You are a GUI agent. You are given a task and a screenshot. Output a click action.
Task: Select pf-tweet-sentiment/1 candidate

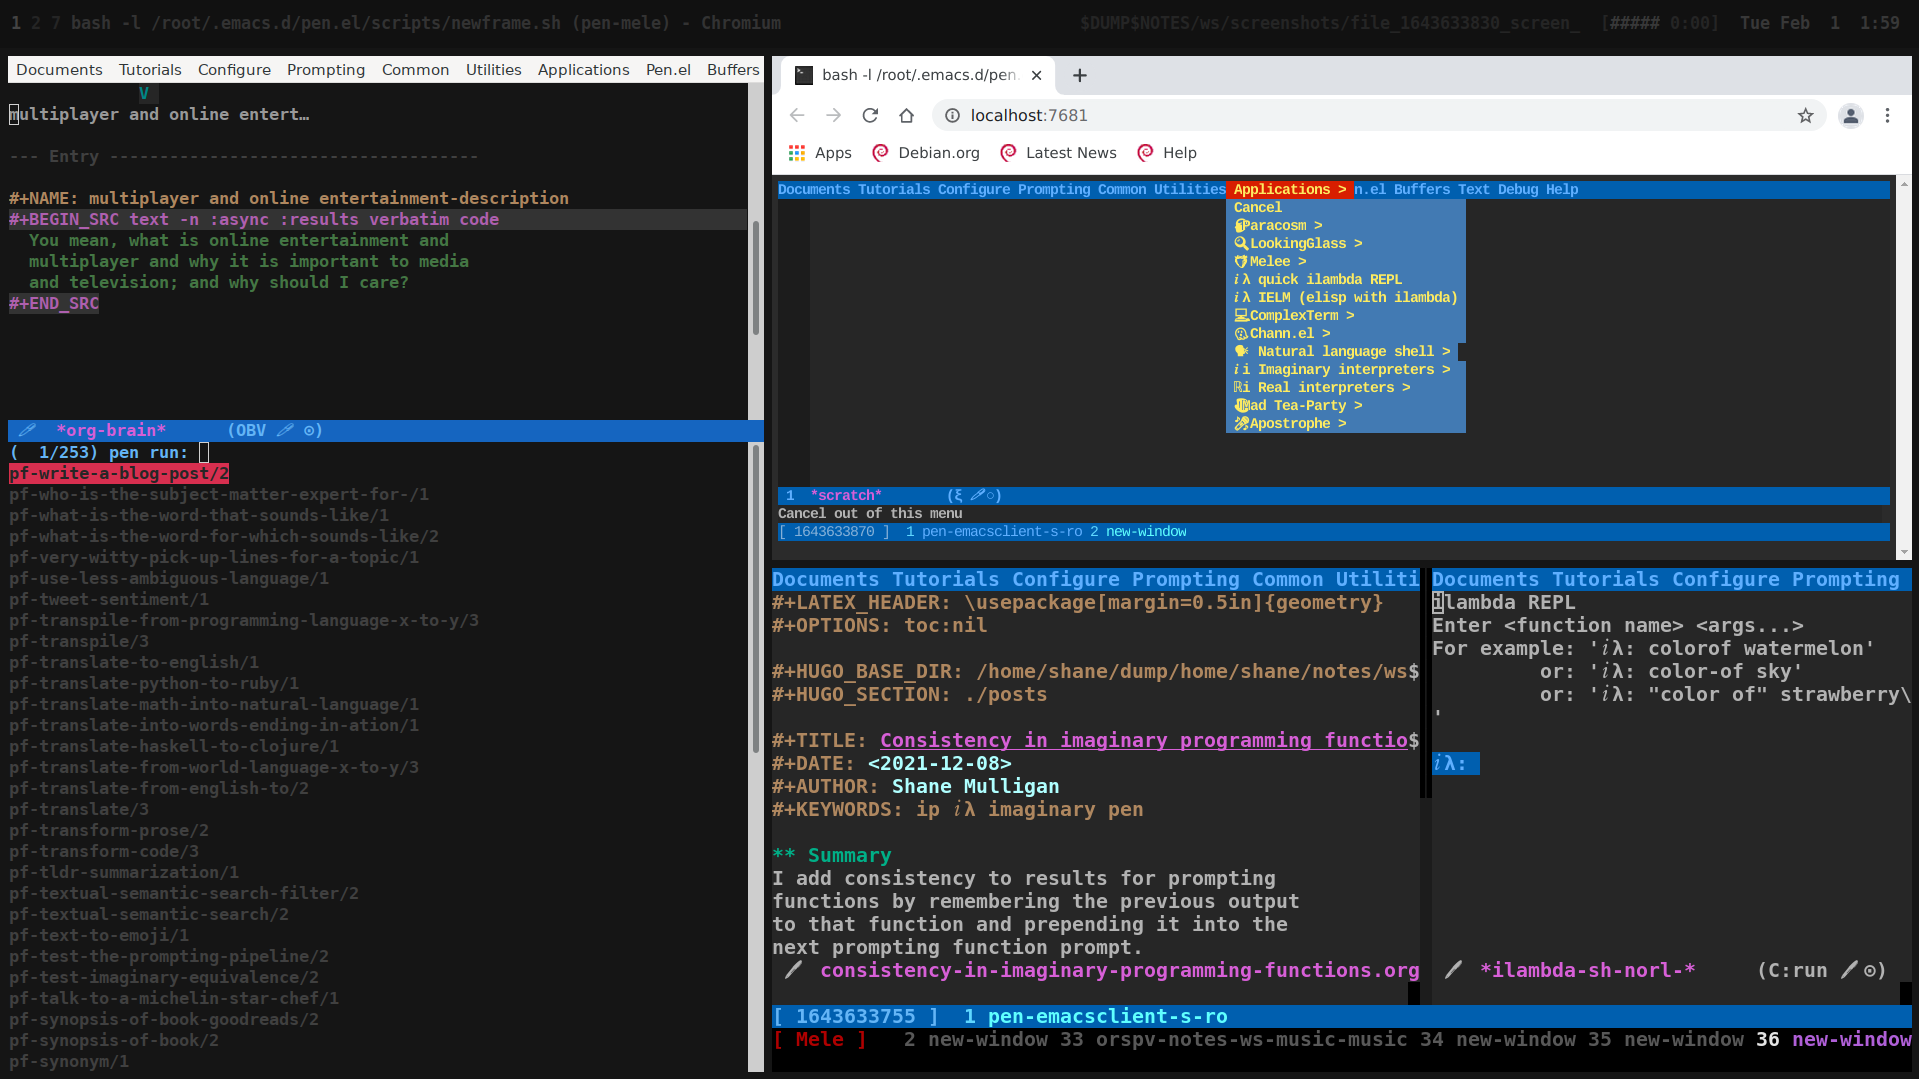click(x=109, y=599)
